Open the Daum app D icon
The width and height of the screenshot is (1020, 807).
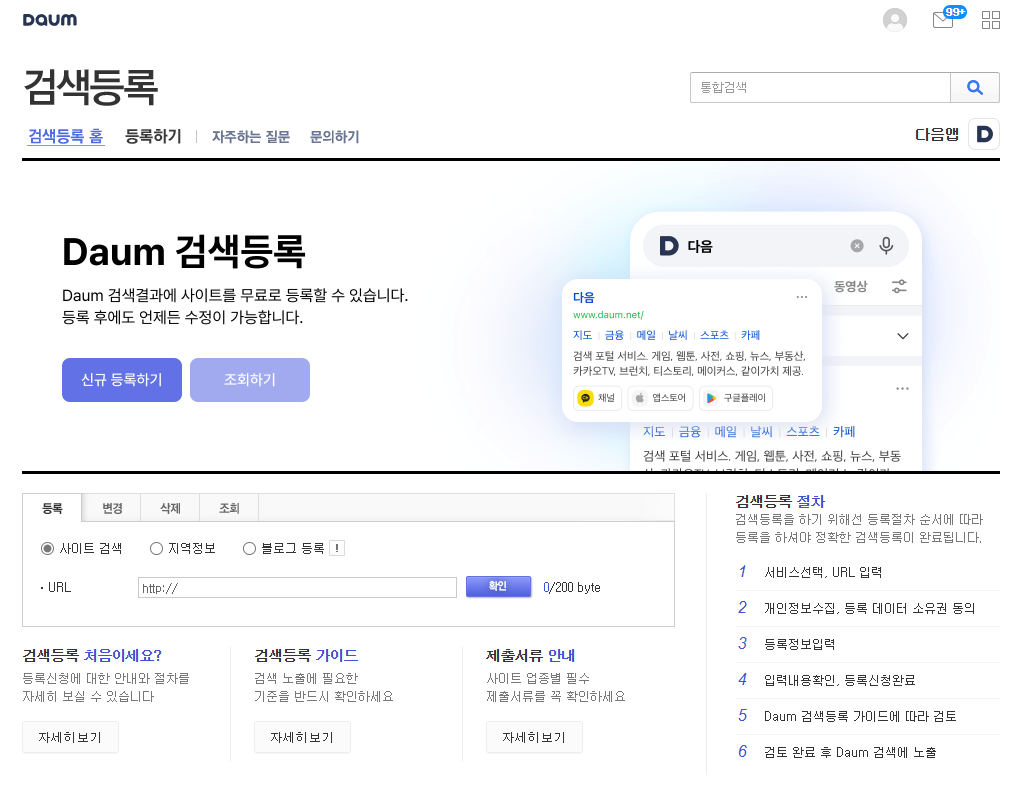(984, 134)
